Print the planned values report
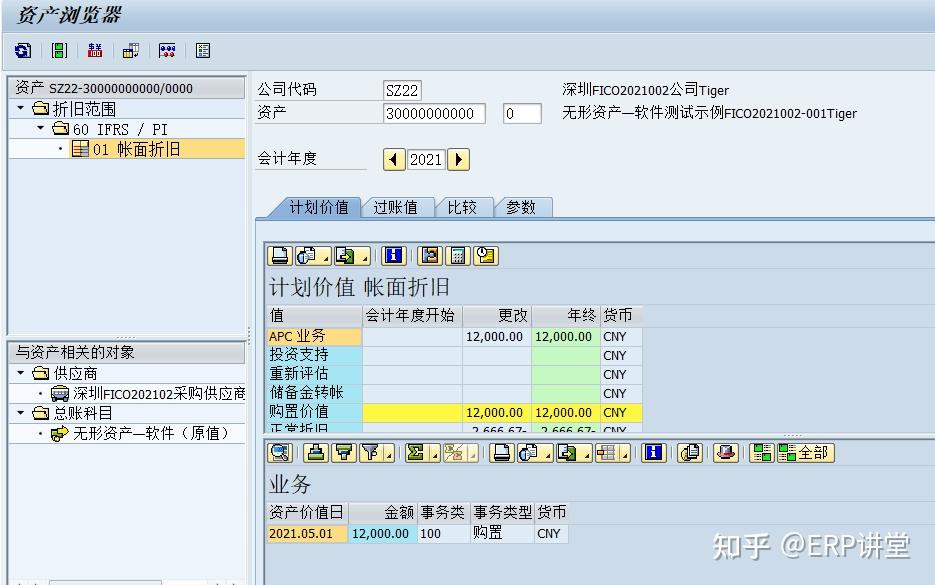This screenshot has height=585, width=935. [281, 255]
